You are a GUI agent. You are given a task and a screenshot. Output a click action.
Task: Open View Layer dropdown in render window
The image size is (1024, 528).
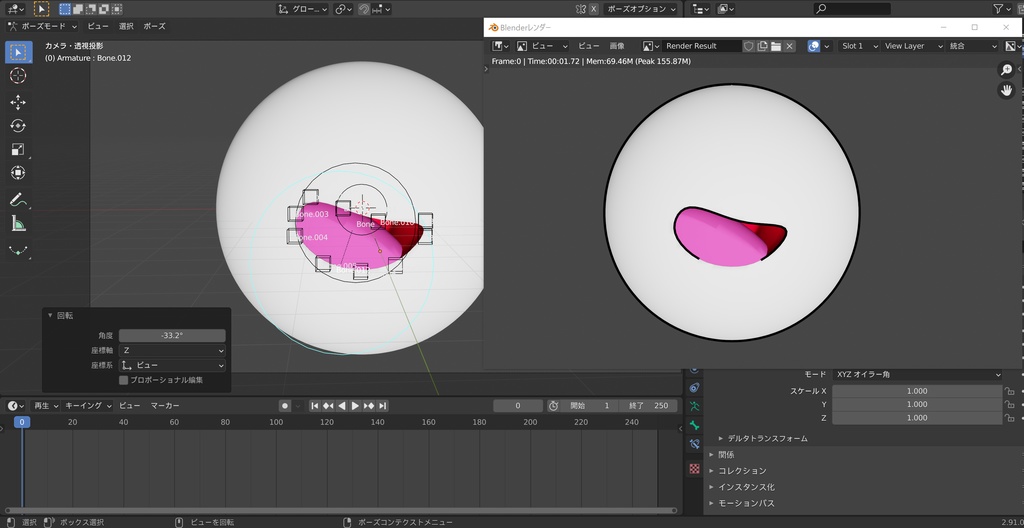click(x=912, y=46)
